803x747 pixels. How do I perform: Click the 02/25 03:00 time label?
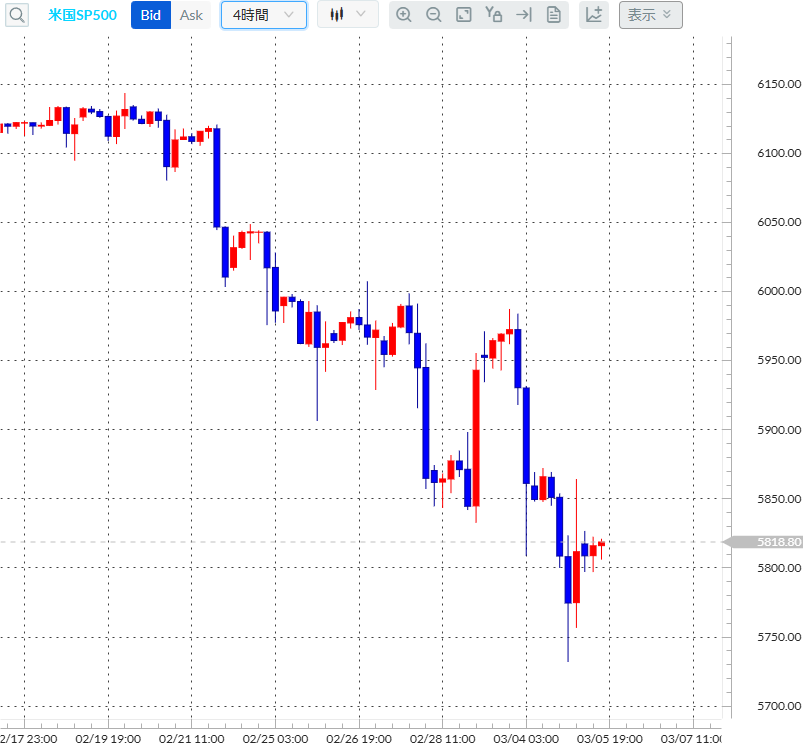tap(276, 739)
